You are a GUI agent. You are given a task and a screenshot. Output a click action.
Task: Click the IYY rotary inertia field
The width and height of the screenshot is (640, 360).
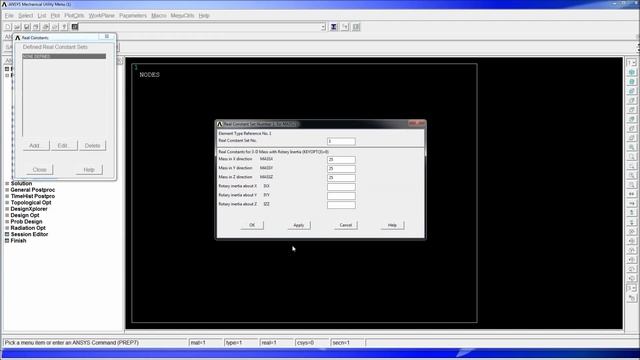tap(341, 196)
